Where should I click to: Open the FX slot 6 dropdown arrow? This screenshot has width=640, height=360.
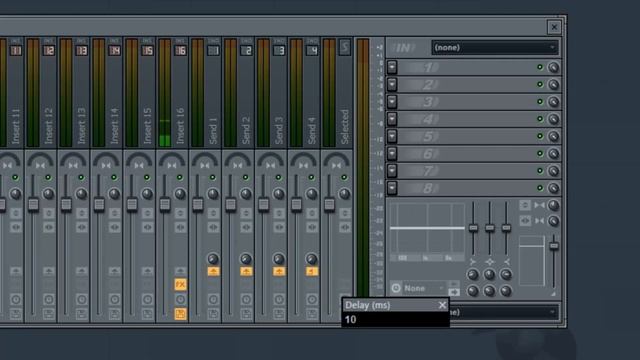392,153
